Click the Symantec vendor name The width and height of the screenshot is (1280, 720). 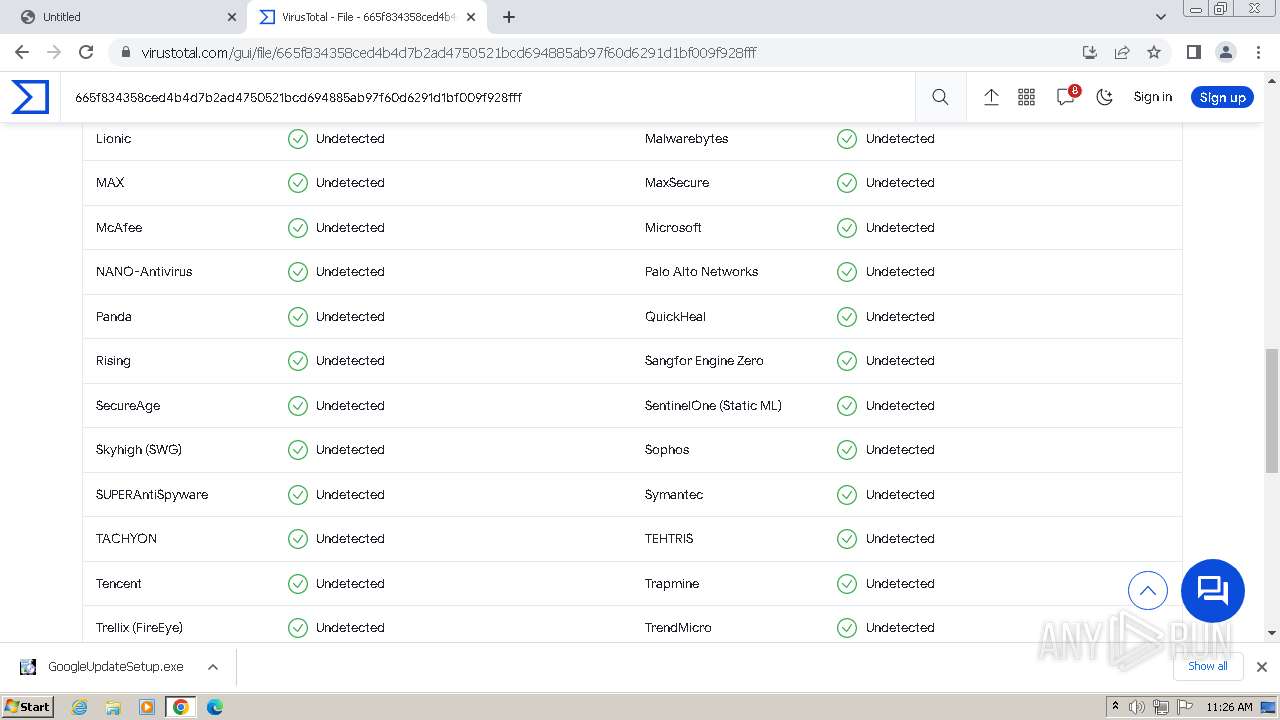(x=674, y=495)
